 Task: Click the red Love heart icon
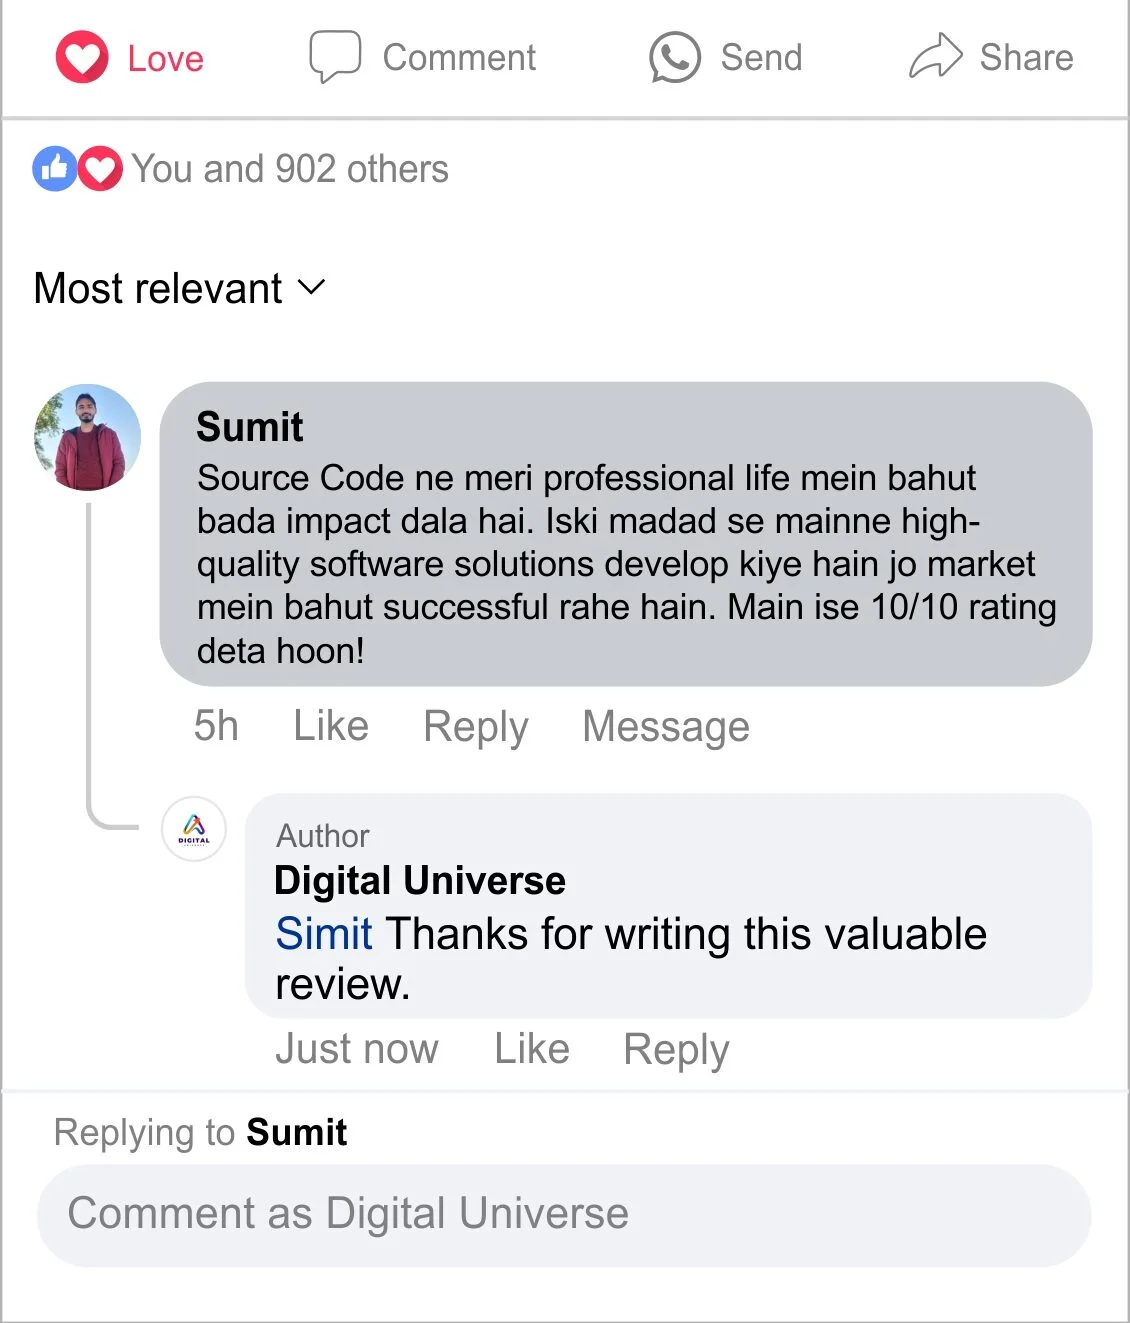pyautogui.click(x=82, y=57)
